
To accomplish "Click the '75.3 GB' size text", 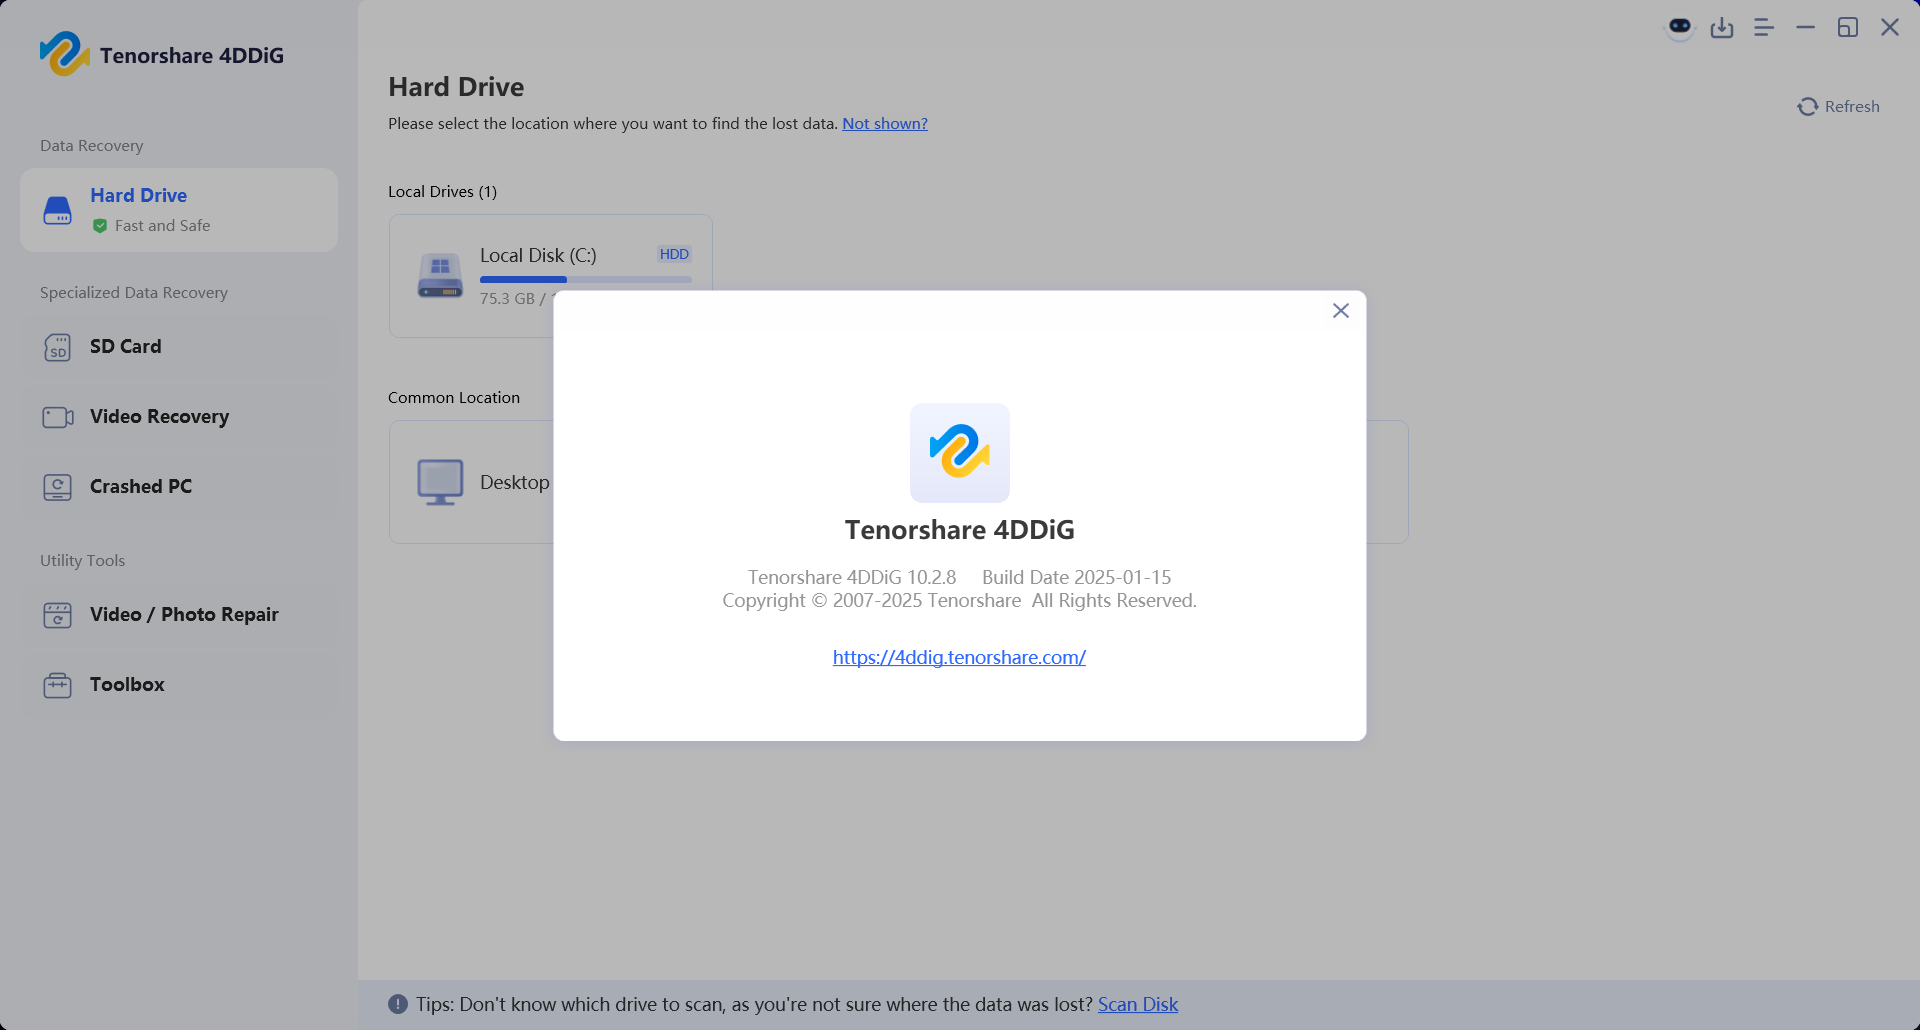I will tap(507, 298).
